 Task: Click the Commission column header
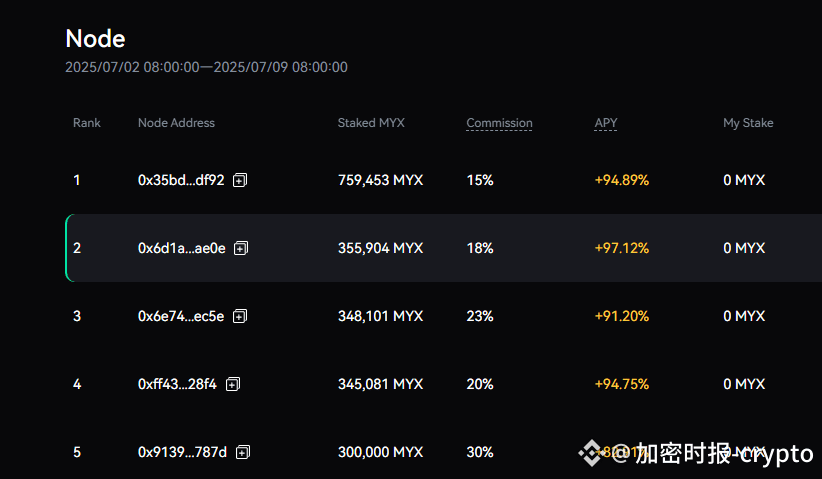tap(499, 123)
